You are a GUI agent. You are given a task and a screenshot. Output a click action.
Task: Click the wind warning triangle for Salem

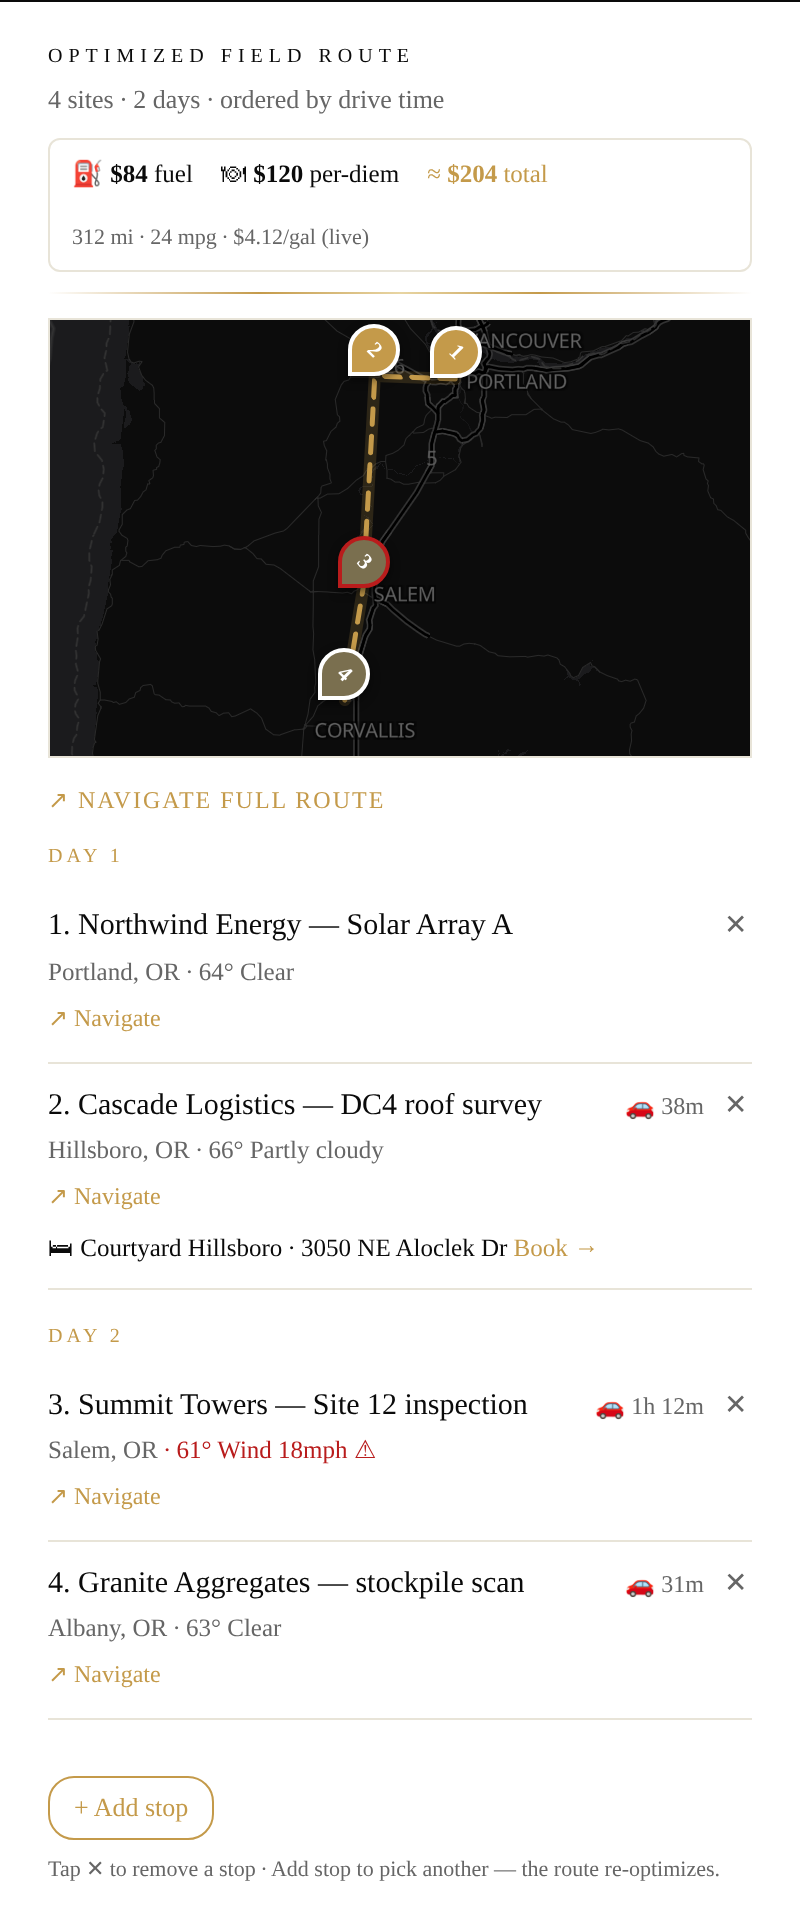[x=366, y=1450]
